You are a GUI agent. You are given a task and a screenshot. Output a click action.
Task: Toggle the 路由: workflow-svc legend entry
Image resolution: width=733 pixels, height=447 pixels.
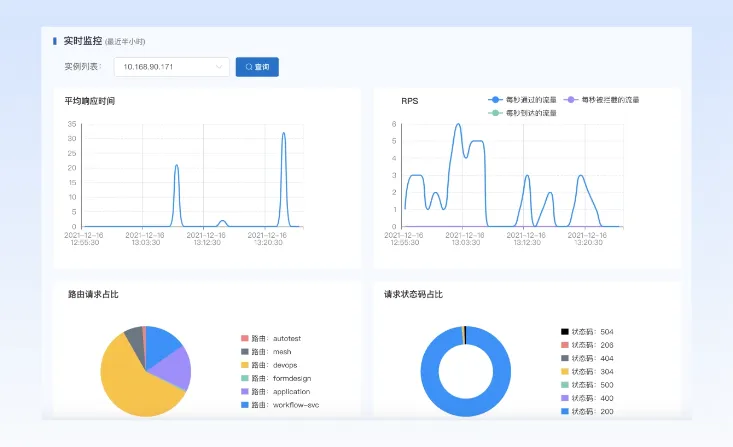pos(280,405)
